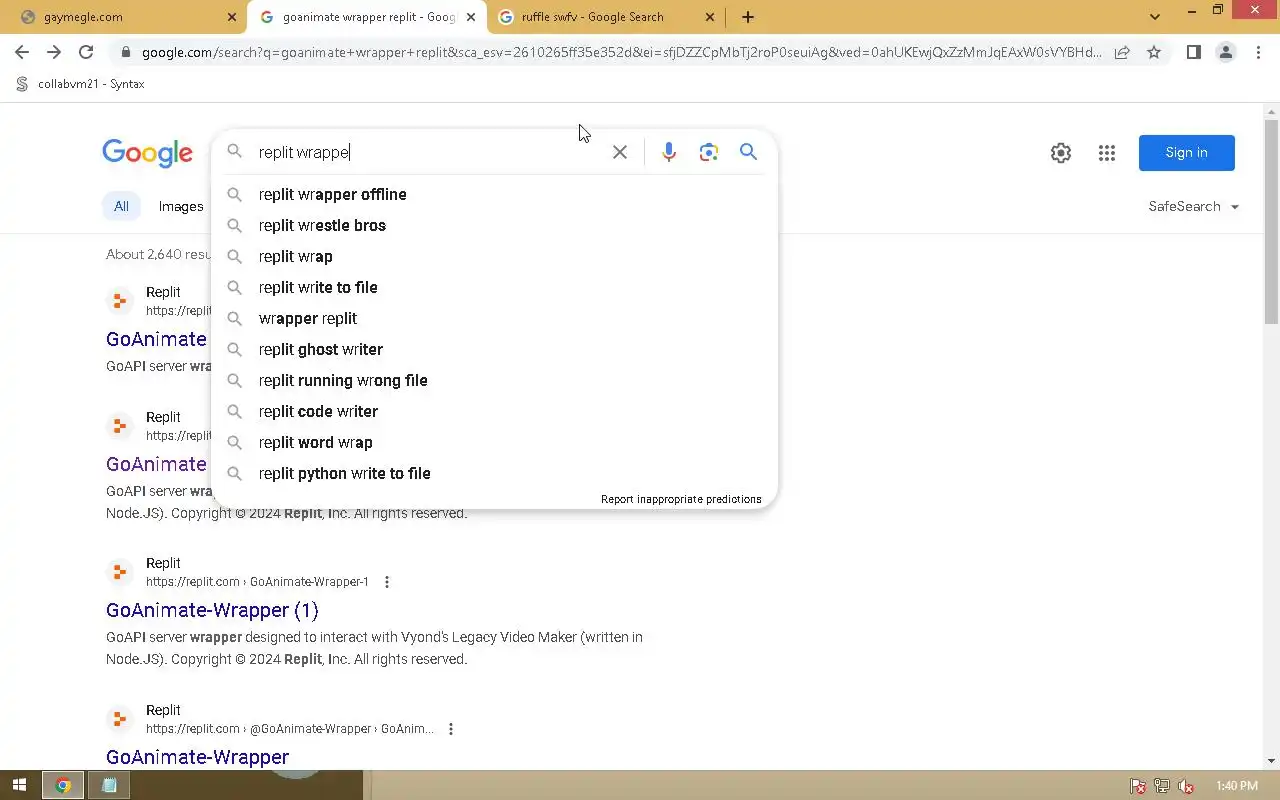This screenshot has height=800, width=1280.
Task: Choose suggestion replit wrapper offline
Action: pos(495,194)
